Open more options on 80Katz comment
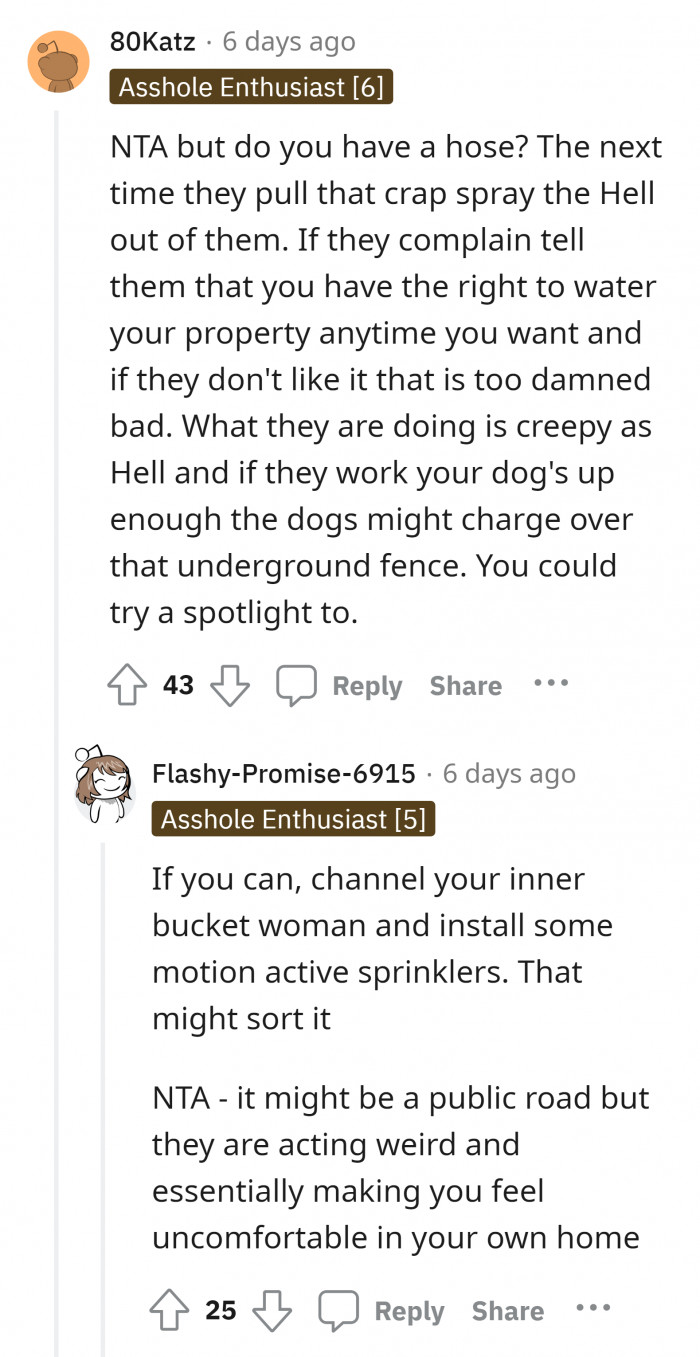700x1357 pixels. (x=550, y=684)
